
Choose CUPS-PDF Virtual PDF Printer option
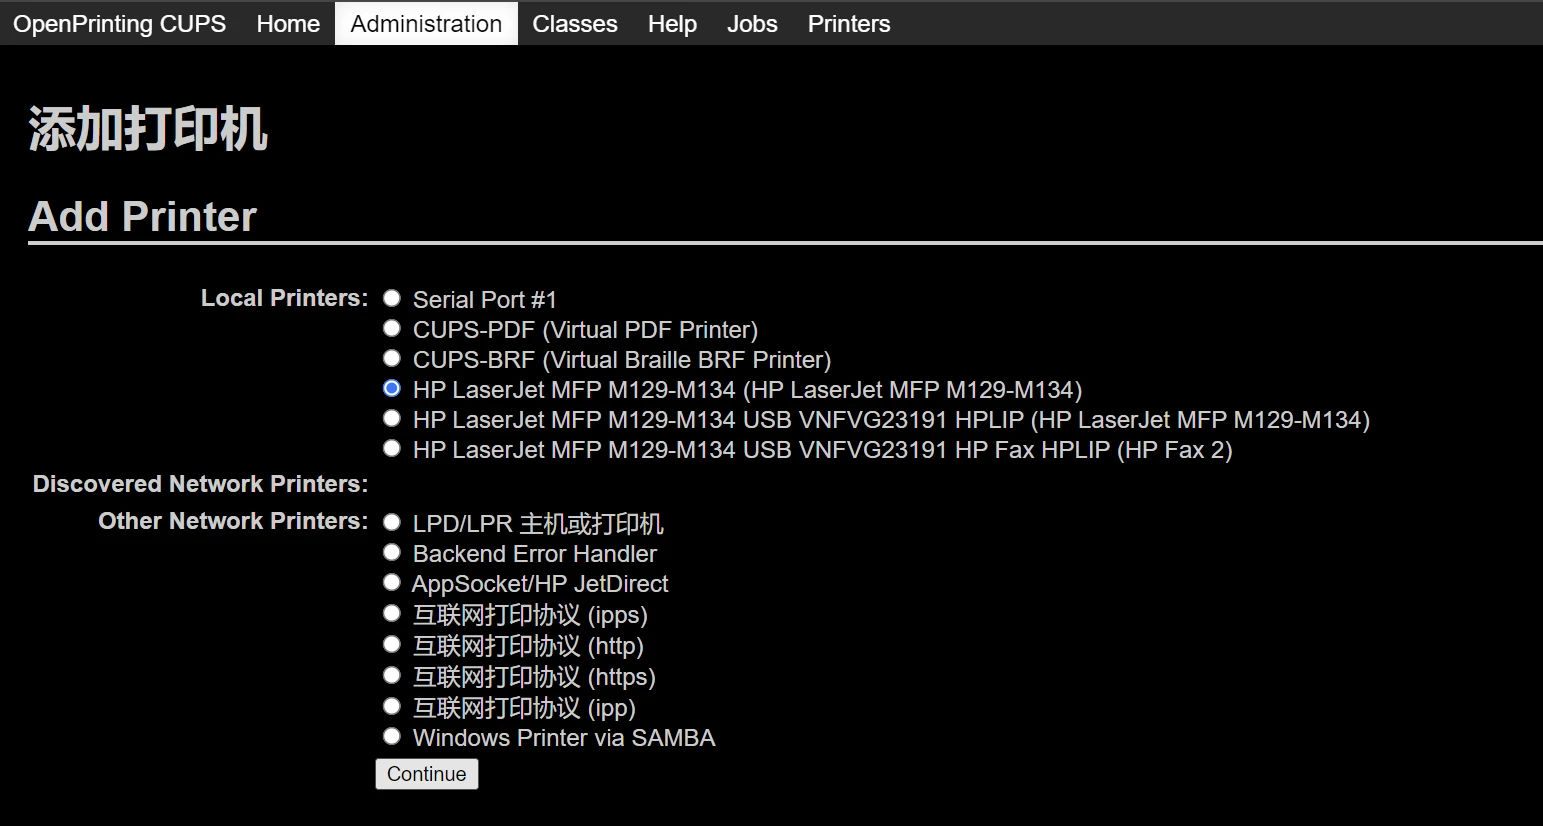[392, 328]
